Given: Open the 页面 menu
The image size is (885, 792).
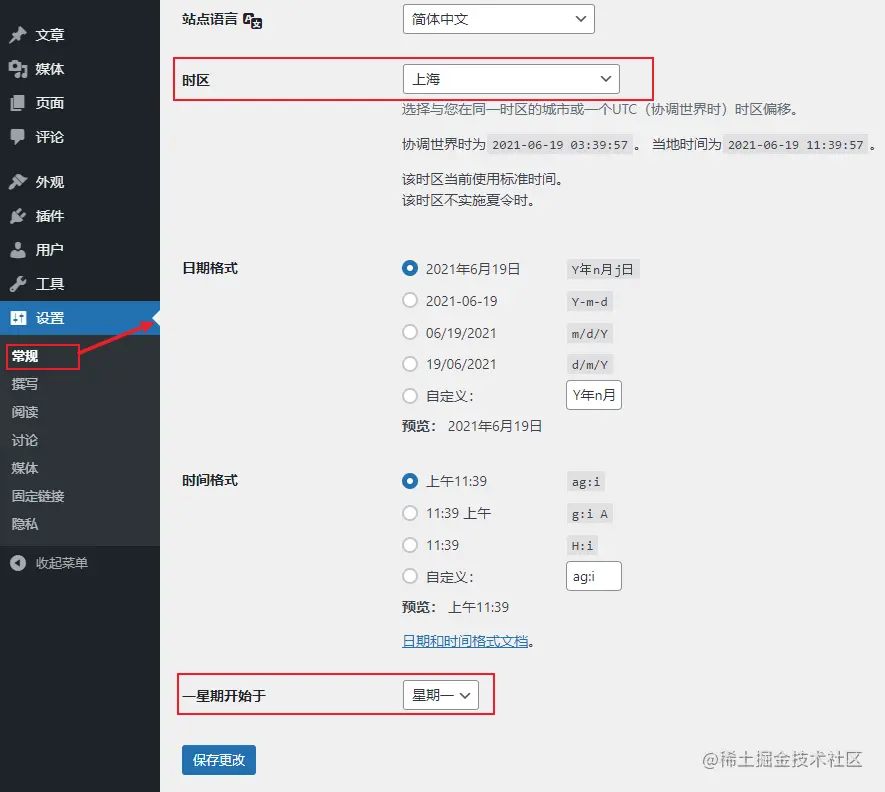Looking at the screenshot, I should 80,103.
